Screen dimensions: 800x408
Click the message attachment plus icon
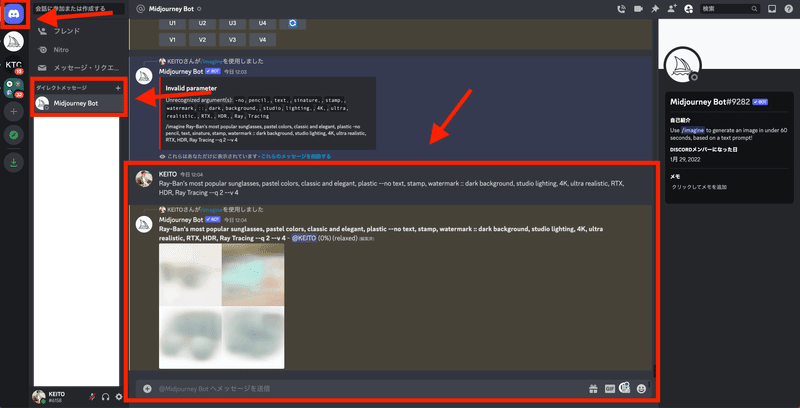(147, 389)
